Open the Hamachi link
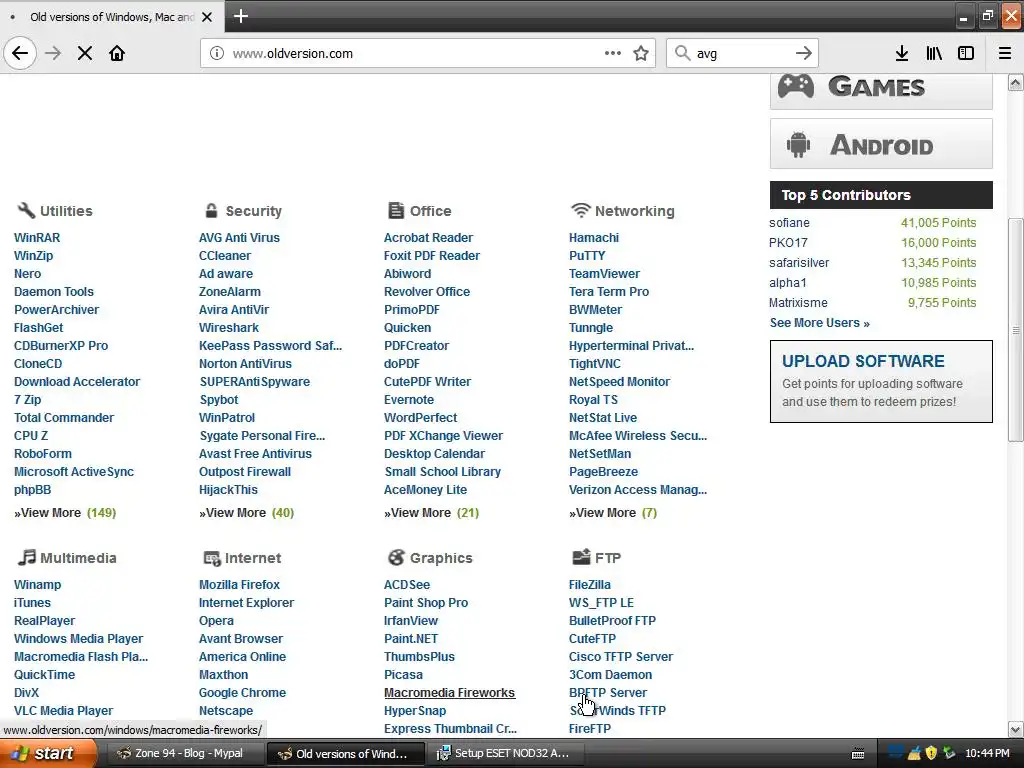The height and width of the screenshot is (768, 1024). (594, 238)
